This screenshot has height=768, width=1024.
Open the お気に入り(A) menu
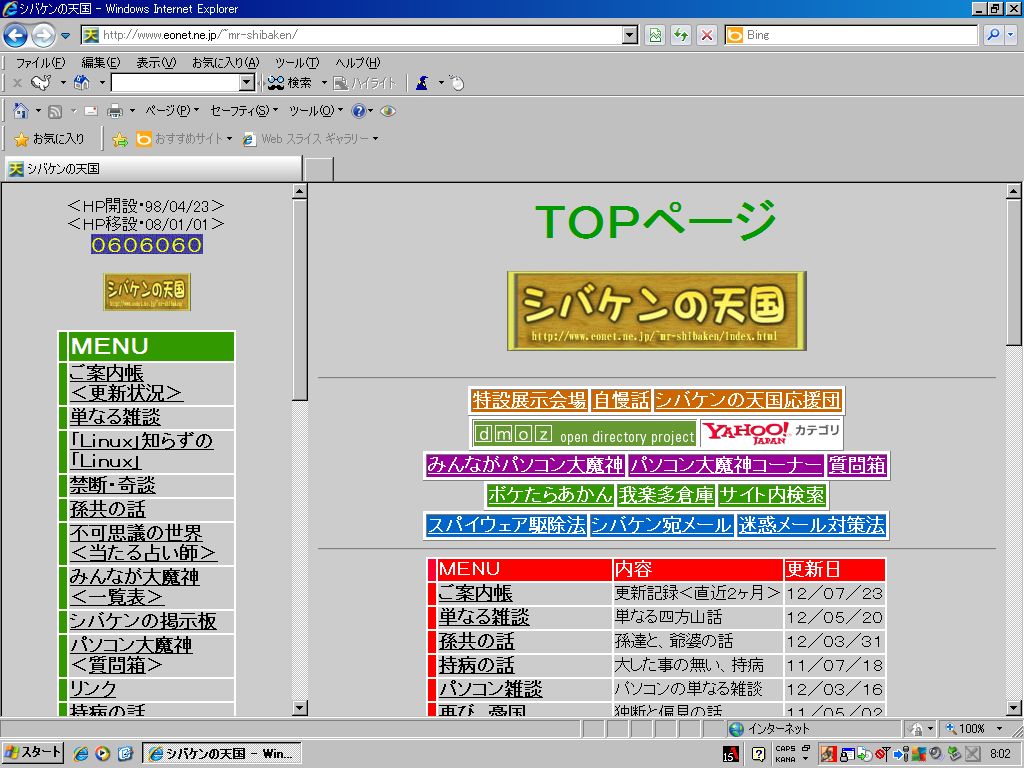click(225, 63)
